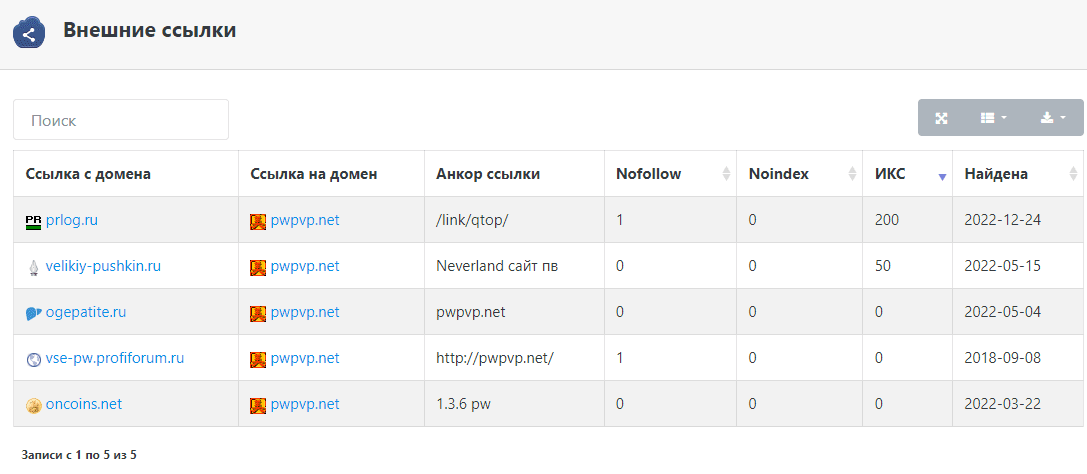Open pwpvp.net link in ogepatite.ru row
This screenshot has height=474, width=1087.
pos(304,312)
